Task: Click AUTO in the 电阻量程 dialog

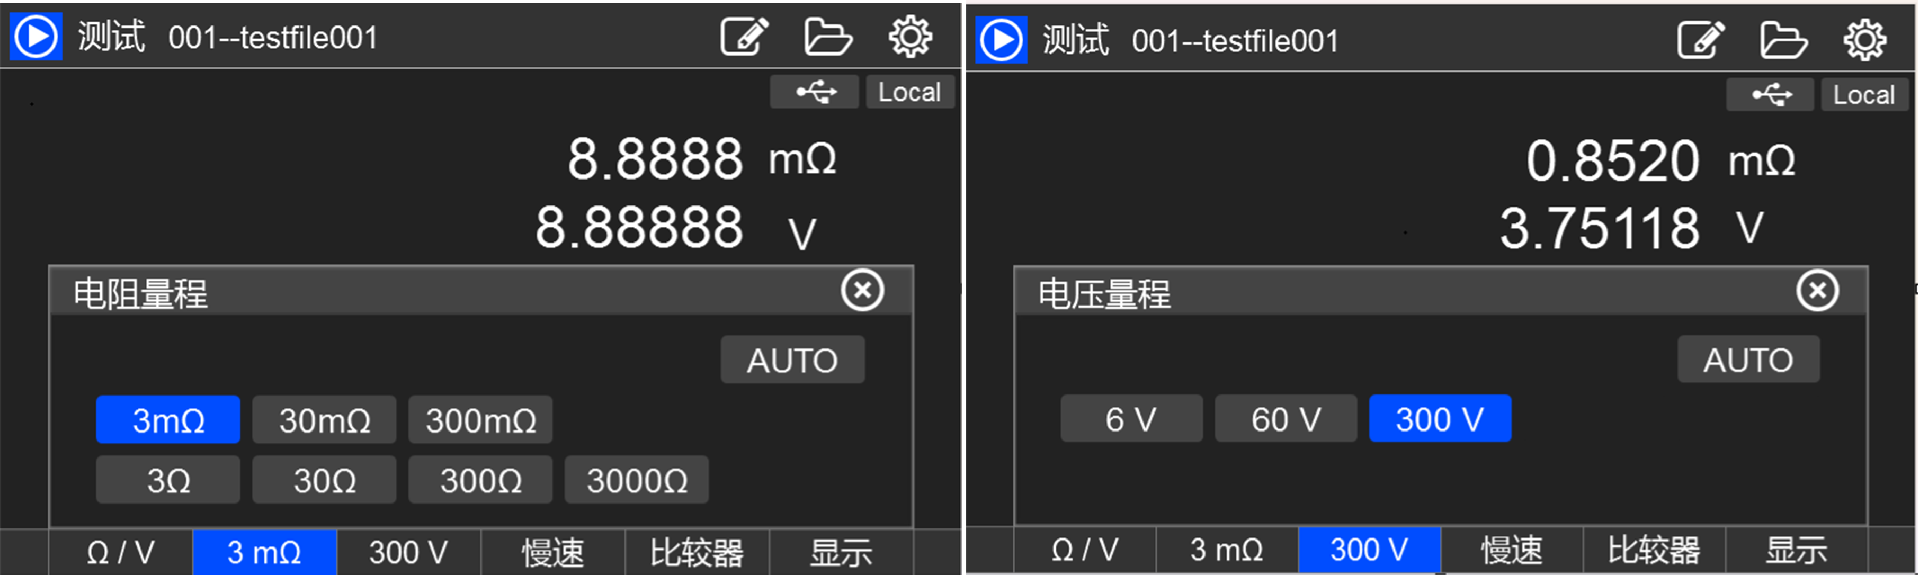Action: (x=792, y=360)
